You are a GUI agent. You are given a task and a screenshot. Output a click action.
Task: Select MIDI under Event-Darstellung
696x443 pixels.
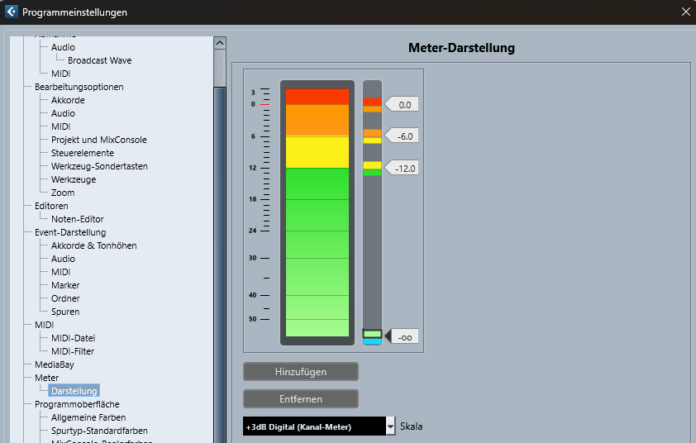click(x=61, y=272)
